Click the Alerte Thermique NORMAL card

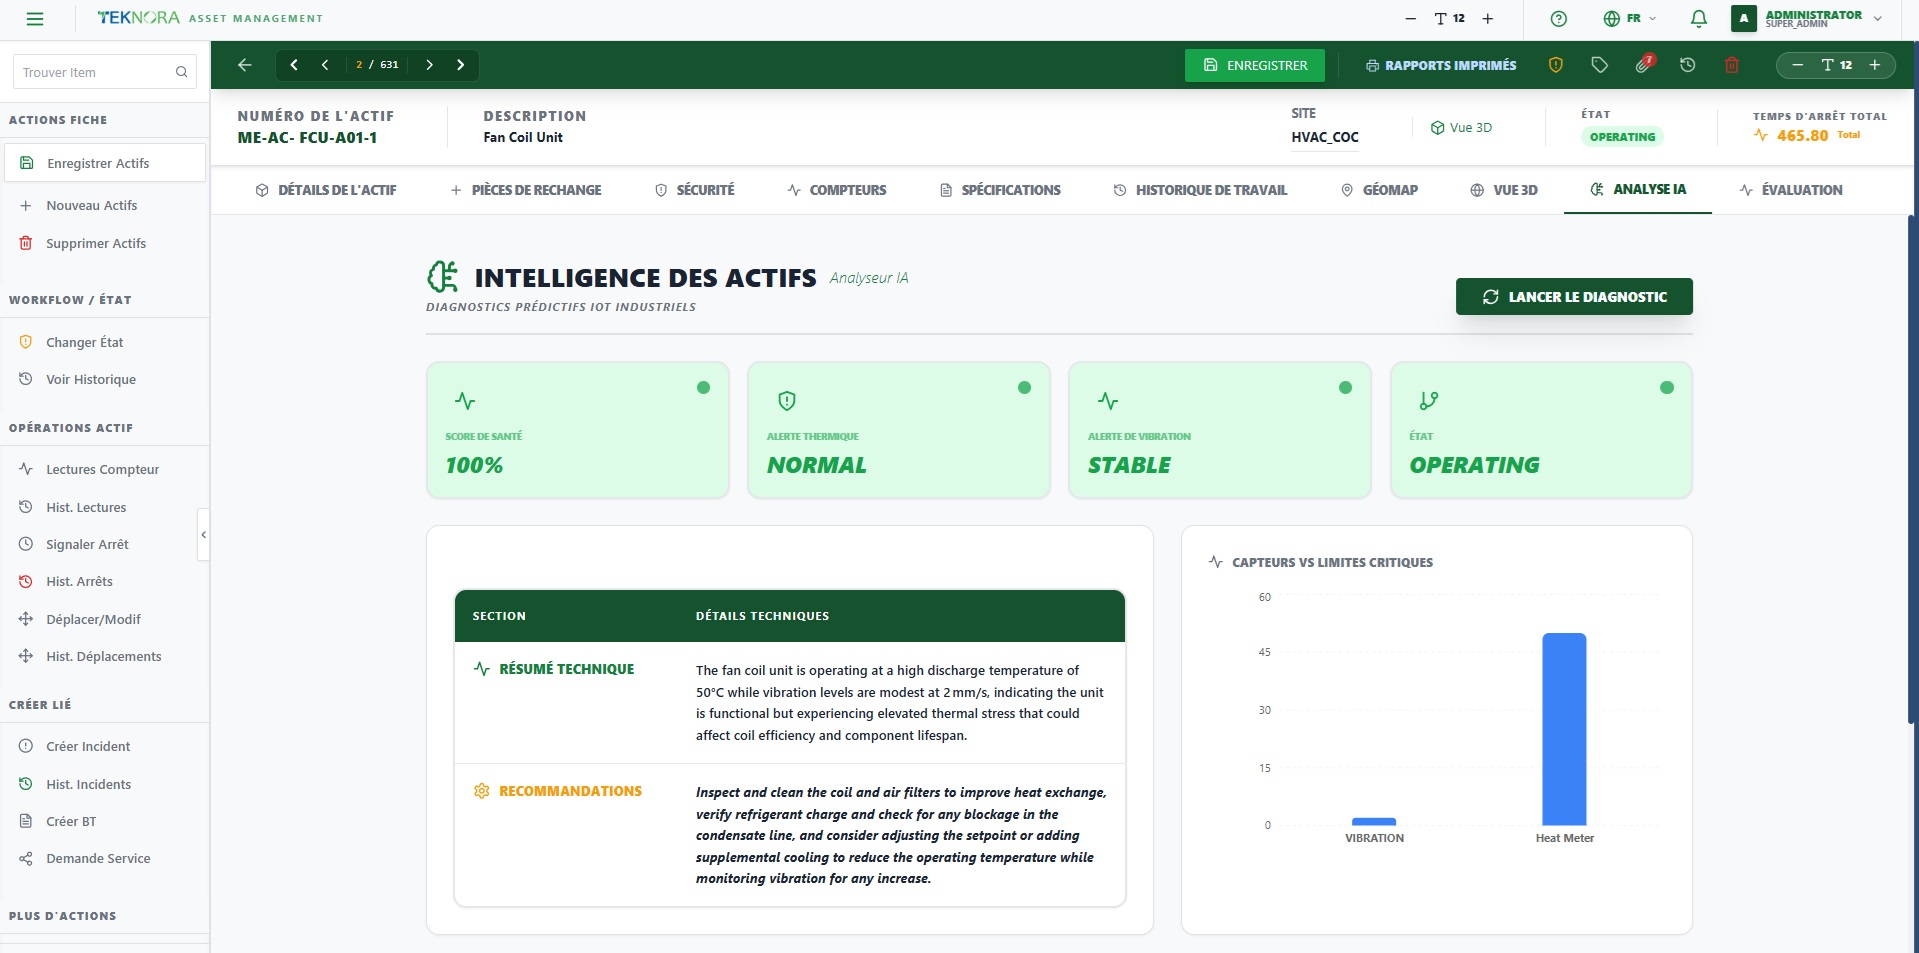point(899,430)
